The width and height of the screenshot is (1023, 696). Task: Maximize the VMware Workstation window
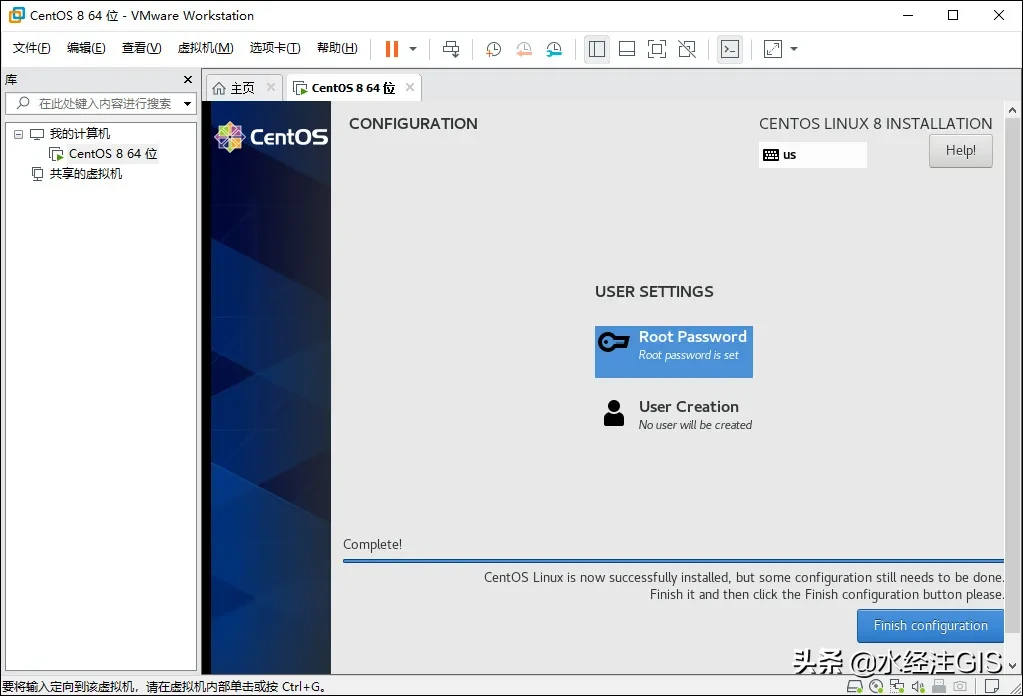tap(953, 15)
